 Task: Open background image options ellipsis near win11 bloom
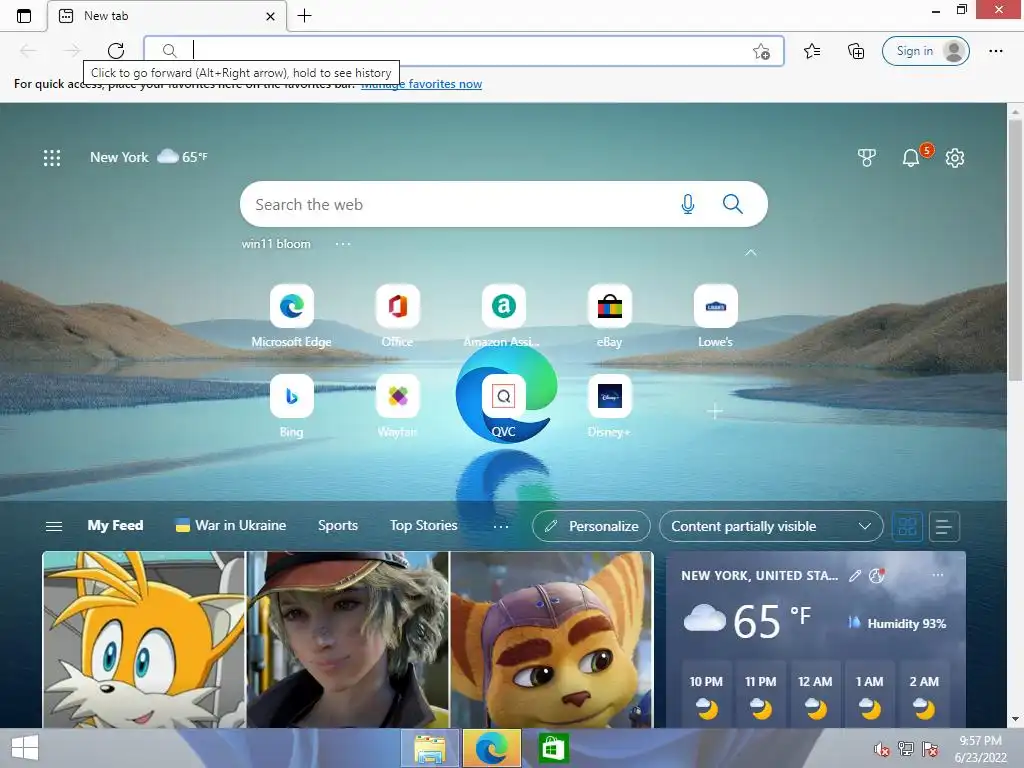click(343, 244)
